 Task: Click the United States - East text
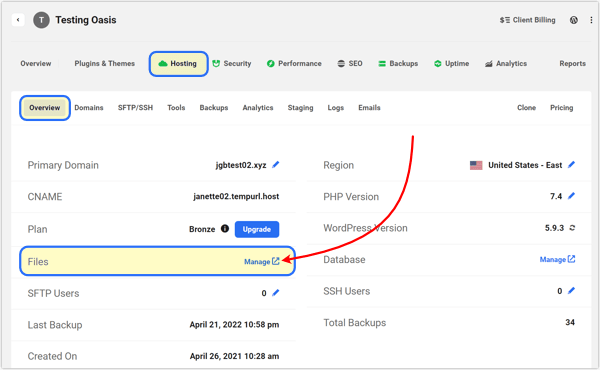tap(525, 165)
